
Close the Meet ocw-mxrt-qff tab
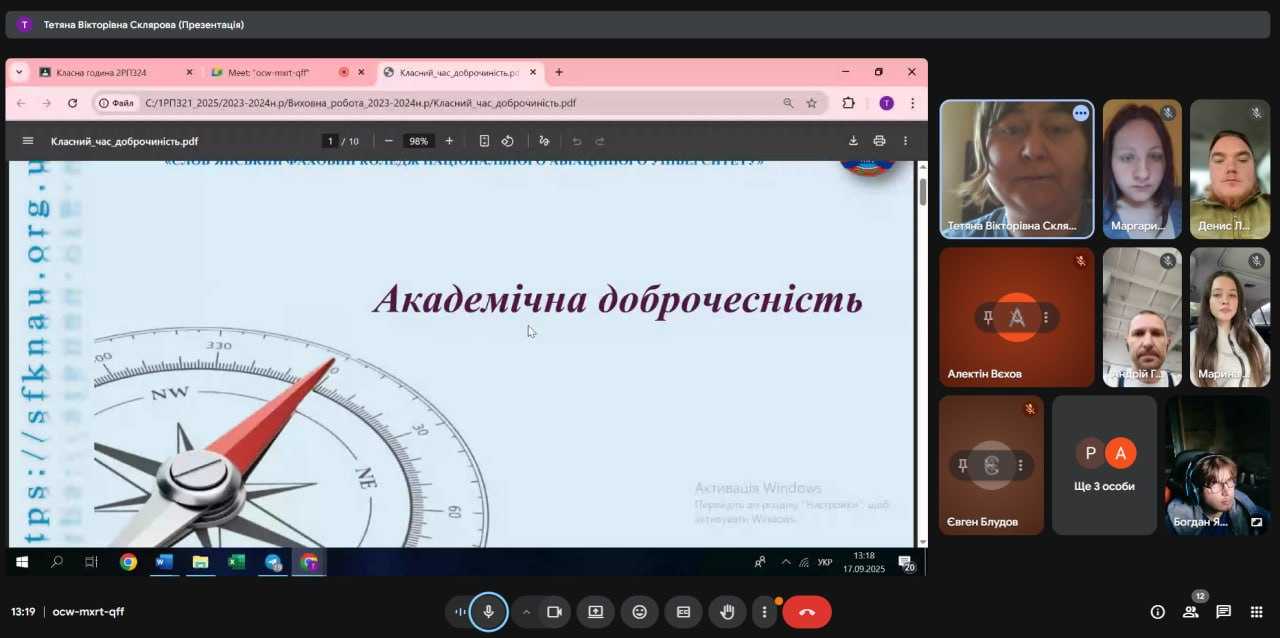[x=361, y=72]
